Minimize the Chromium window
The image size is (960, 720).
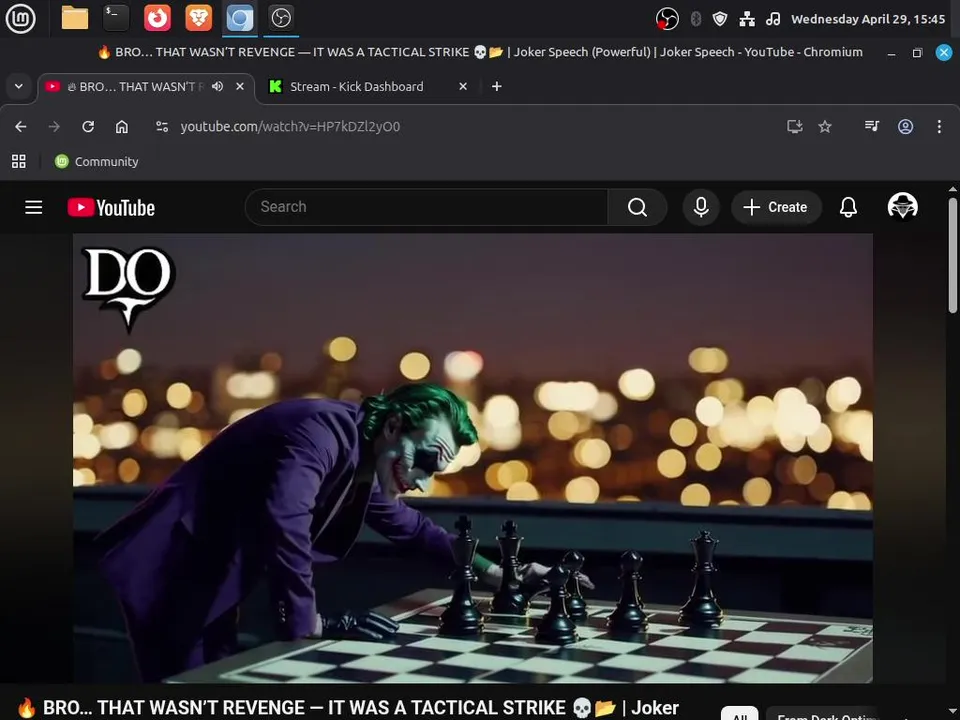(891, 53)
